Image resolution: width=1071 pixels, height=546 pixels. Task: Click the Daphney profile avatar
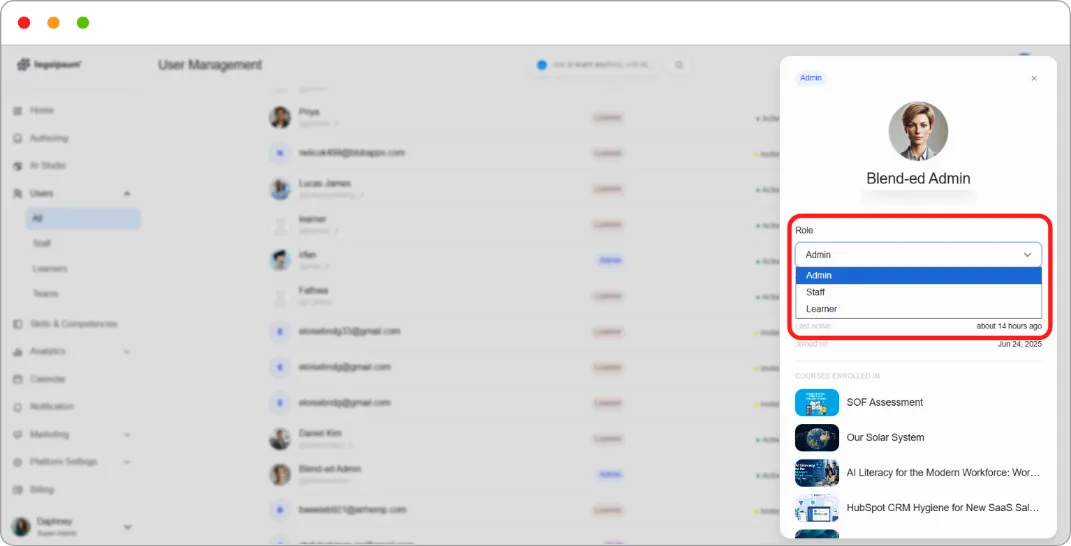(21, 526)
